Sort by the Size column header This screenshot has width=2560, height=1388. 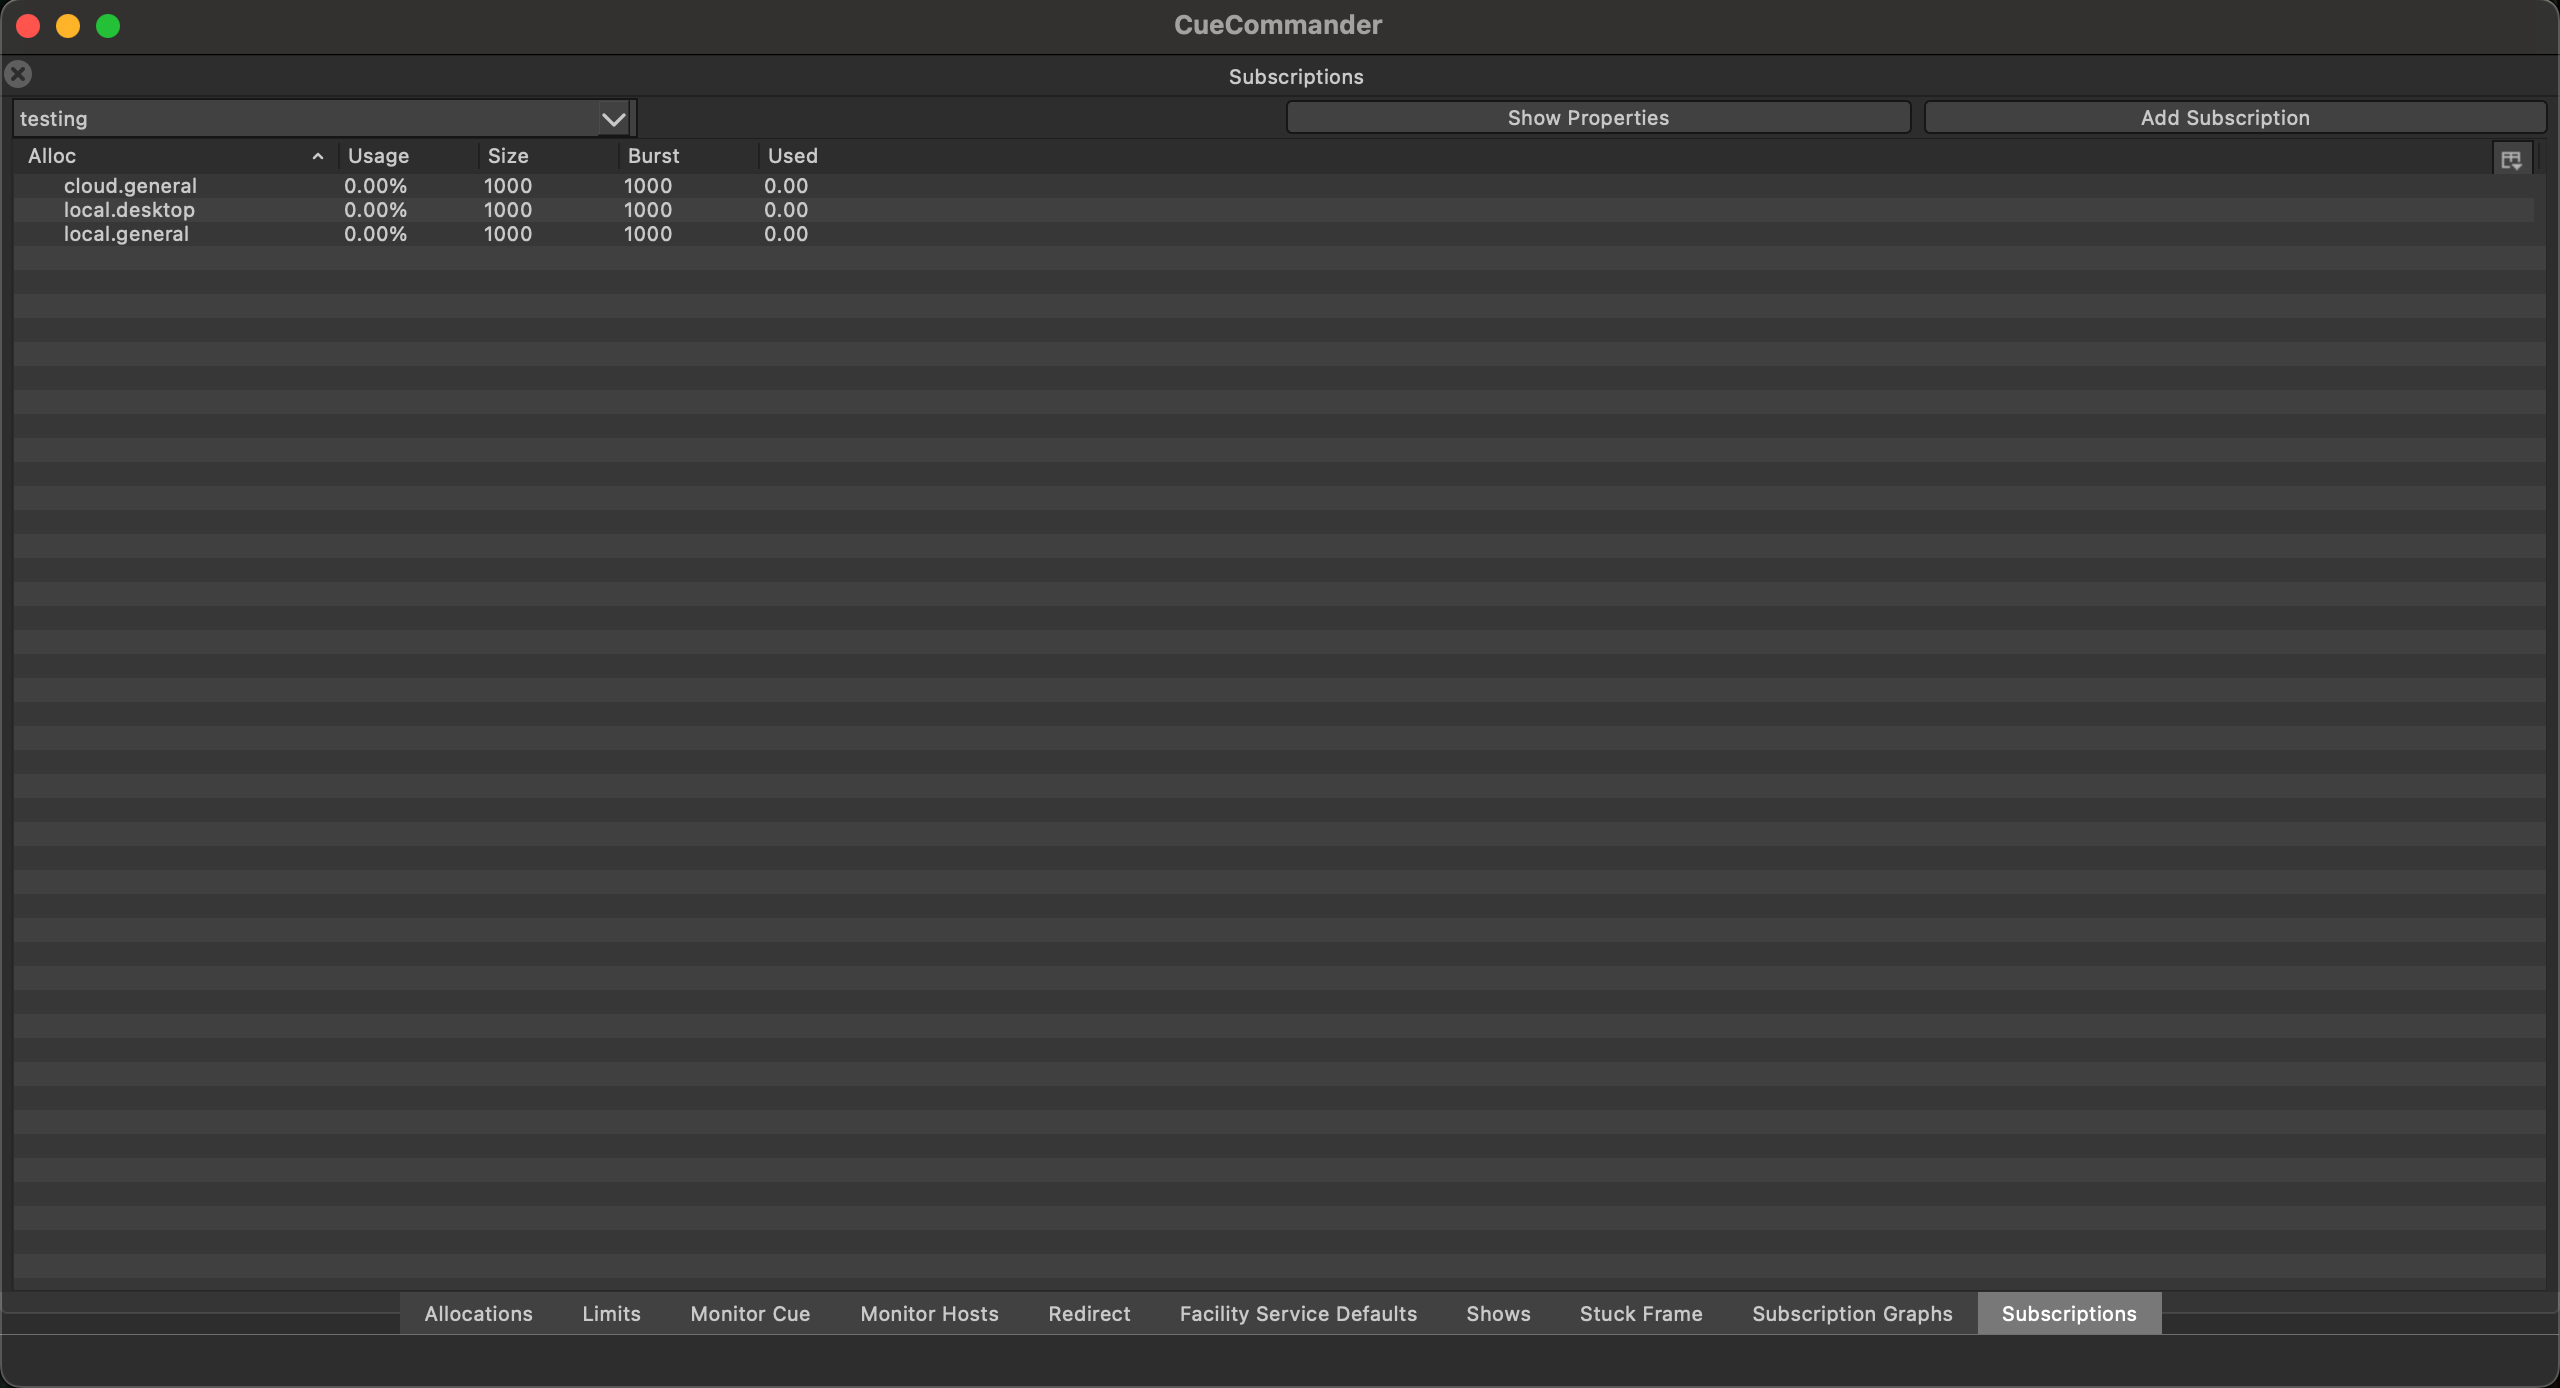click(x=548, y=156)
